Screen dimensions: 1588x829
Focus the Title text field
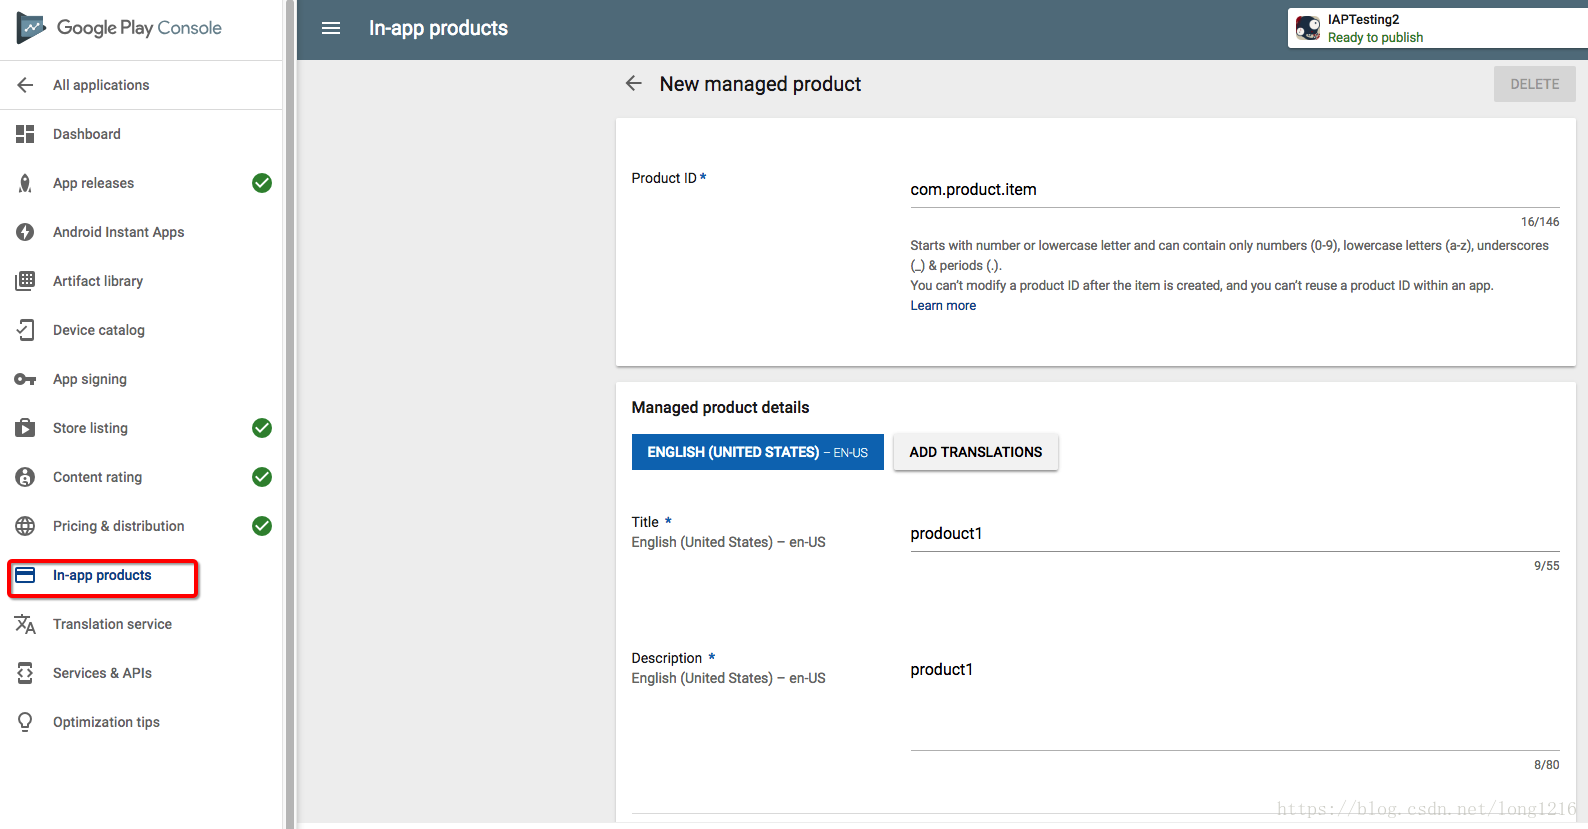(x=1234, y=534)
